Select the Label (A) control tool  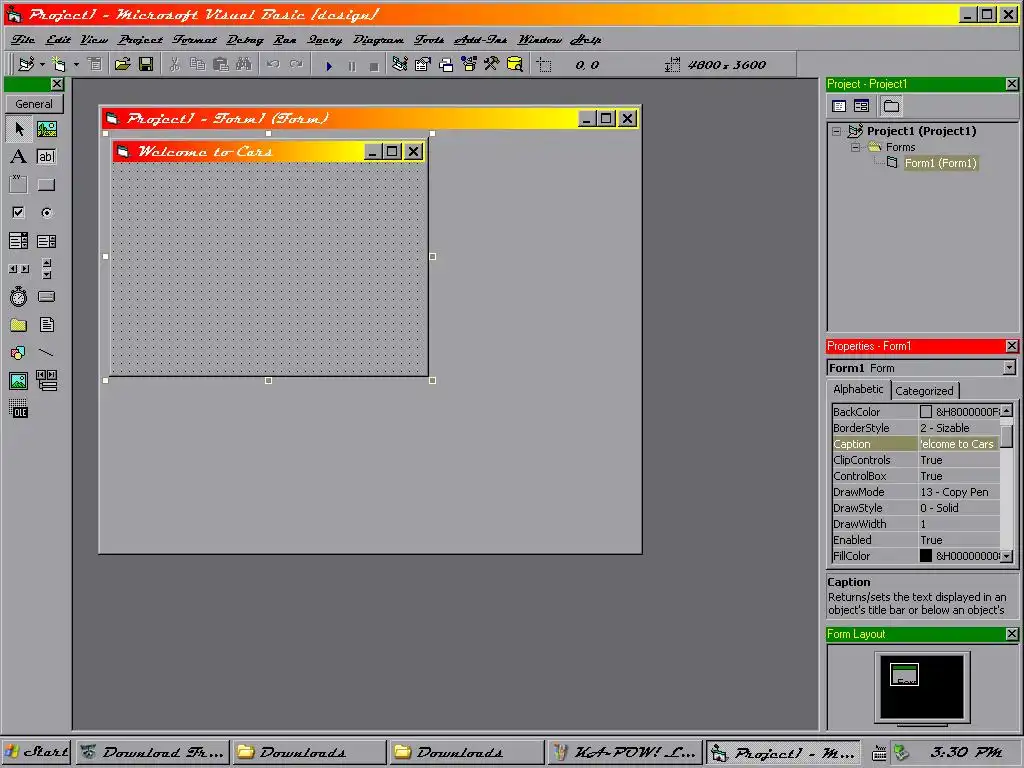click(19, 157)
